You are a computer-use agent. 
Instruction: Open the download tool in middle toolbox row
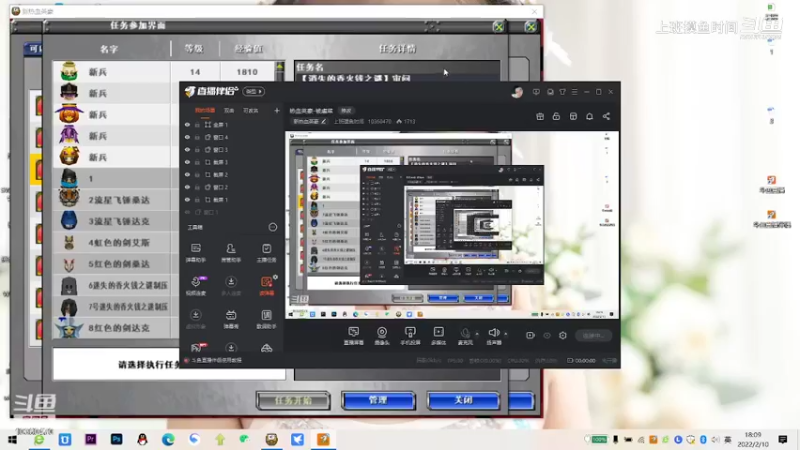point(231,286)
